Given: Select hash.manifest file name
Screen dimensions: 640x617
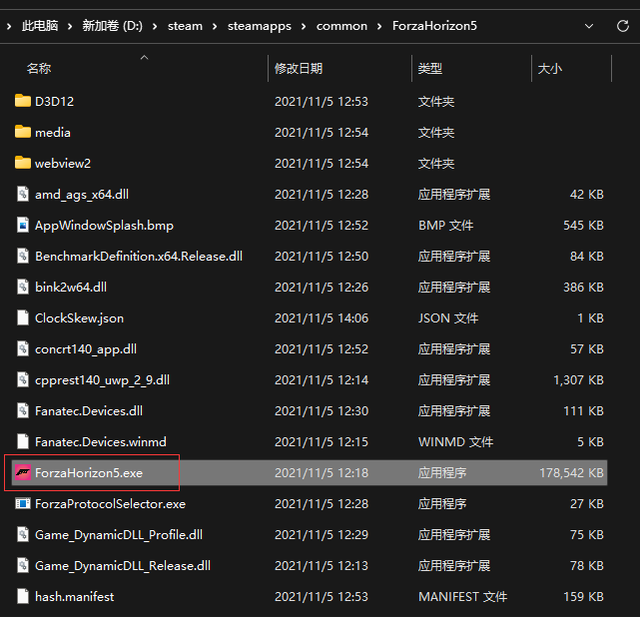Looking at the screenshot, I should (x=74, y=597).
